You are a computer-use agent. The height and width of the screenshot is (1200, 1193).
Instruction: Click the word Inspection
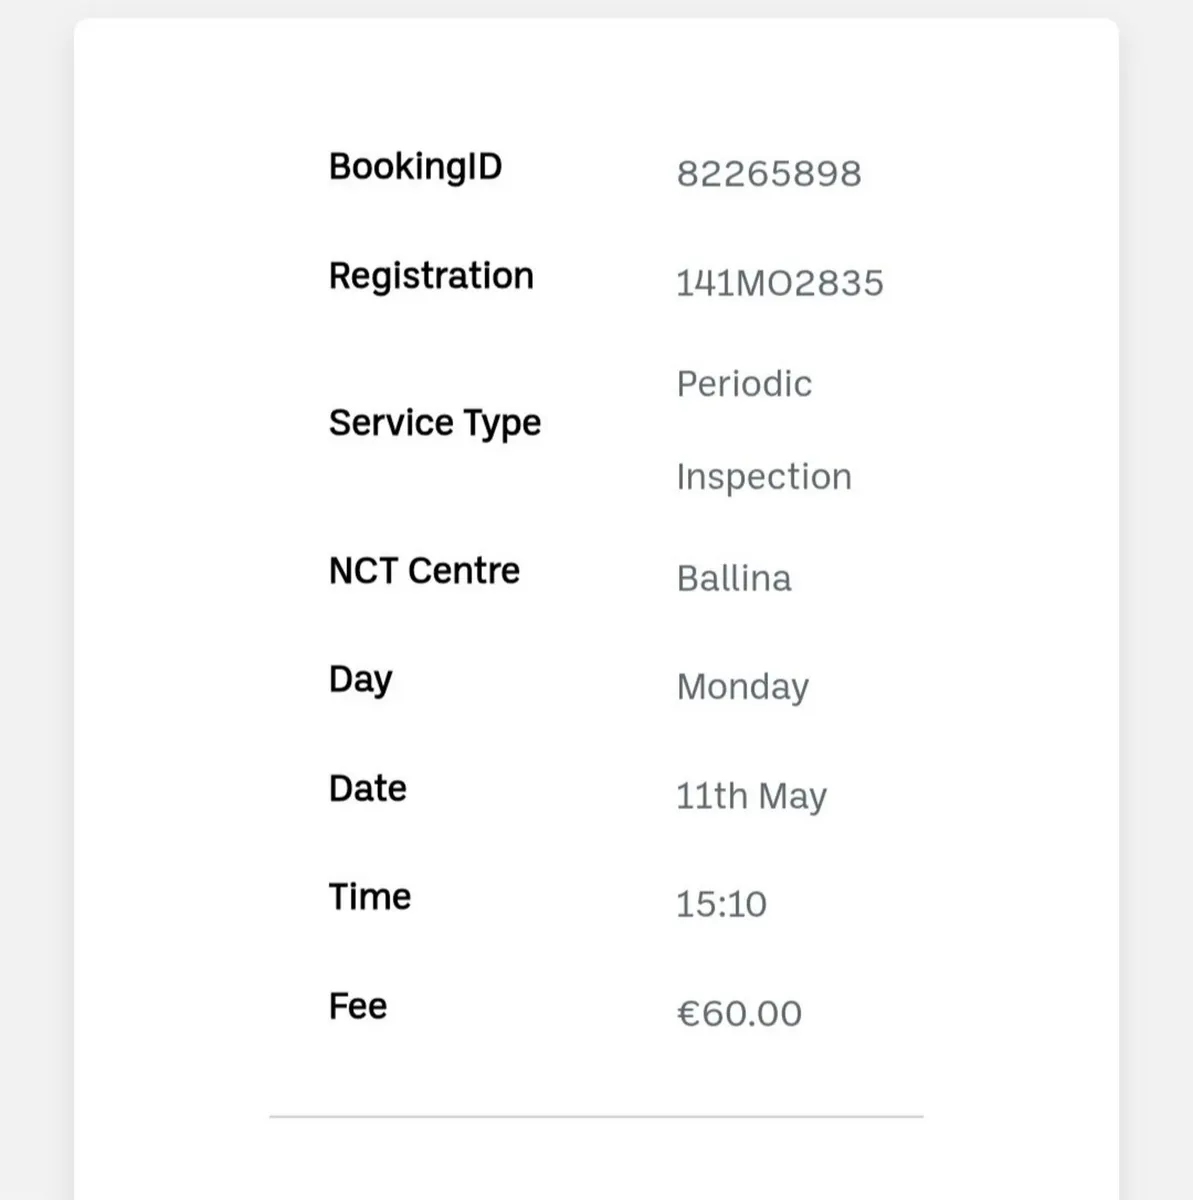tap(764, 477)
